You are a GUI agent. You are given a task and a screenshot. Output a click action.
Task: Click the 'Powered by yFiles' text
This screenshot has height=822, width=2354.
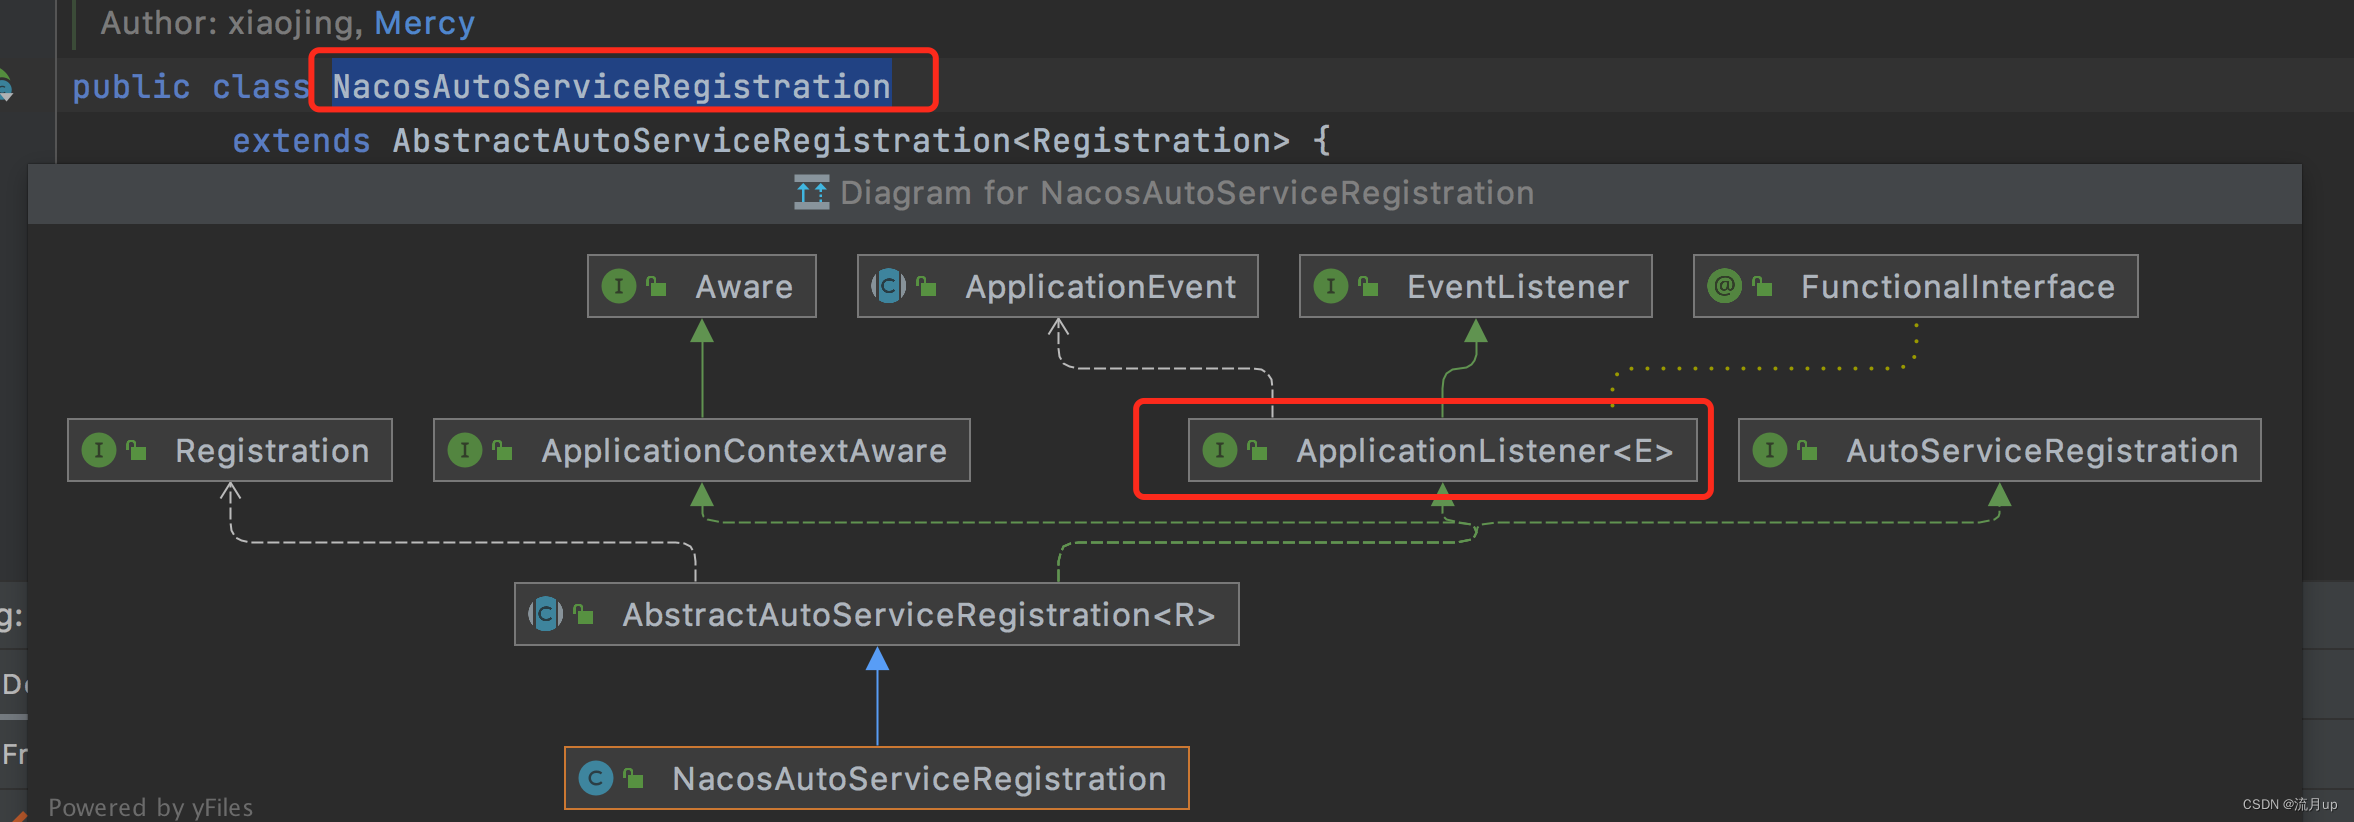pos(151,806)
